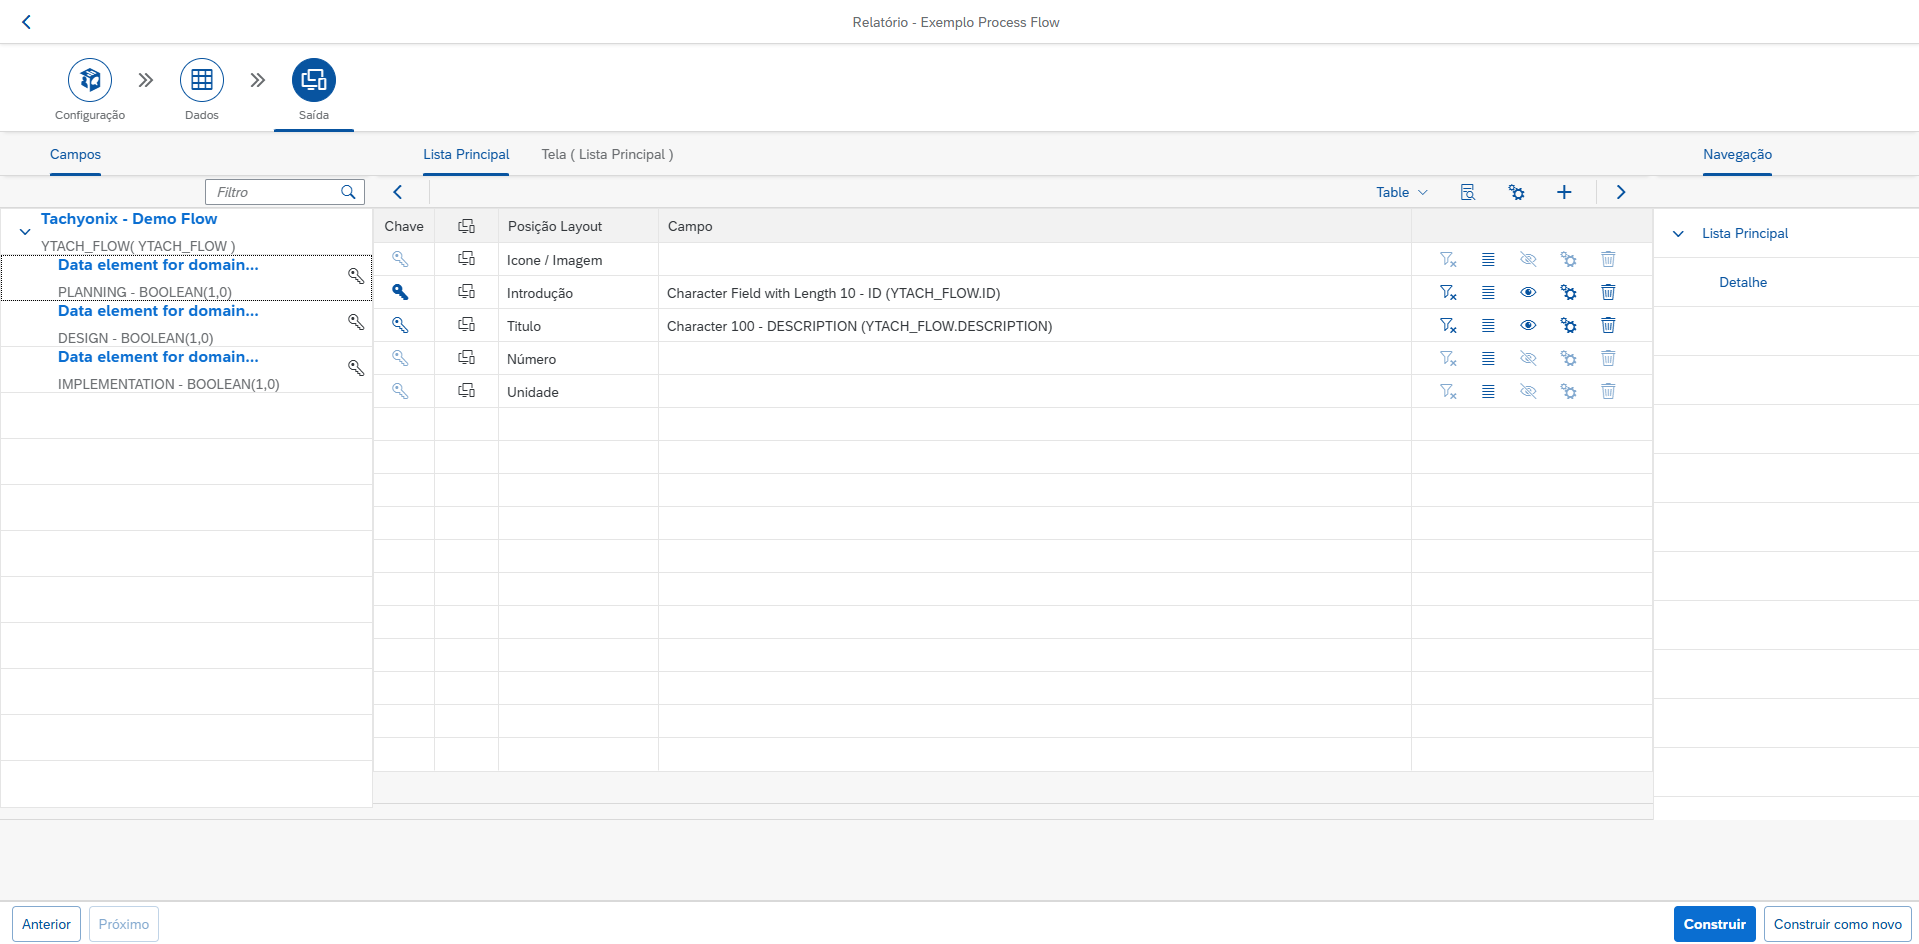Click the key icon next to IMPLEMENTATION field

(356, 368)
